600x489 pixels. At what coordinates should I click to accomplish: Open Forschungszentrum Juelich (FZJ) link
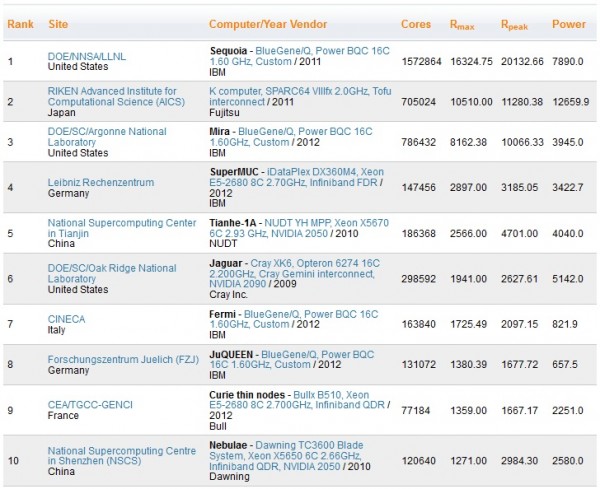tap(123, 360)
